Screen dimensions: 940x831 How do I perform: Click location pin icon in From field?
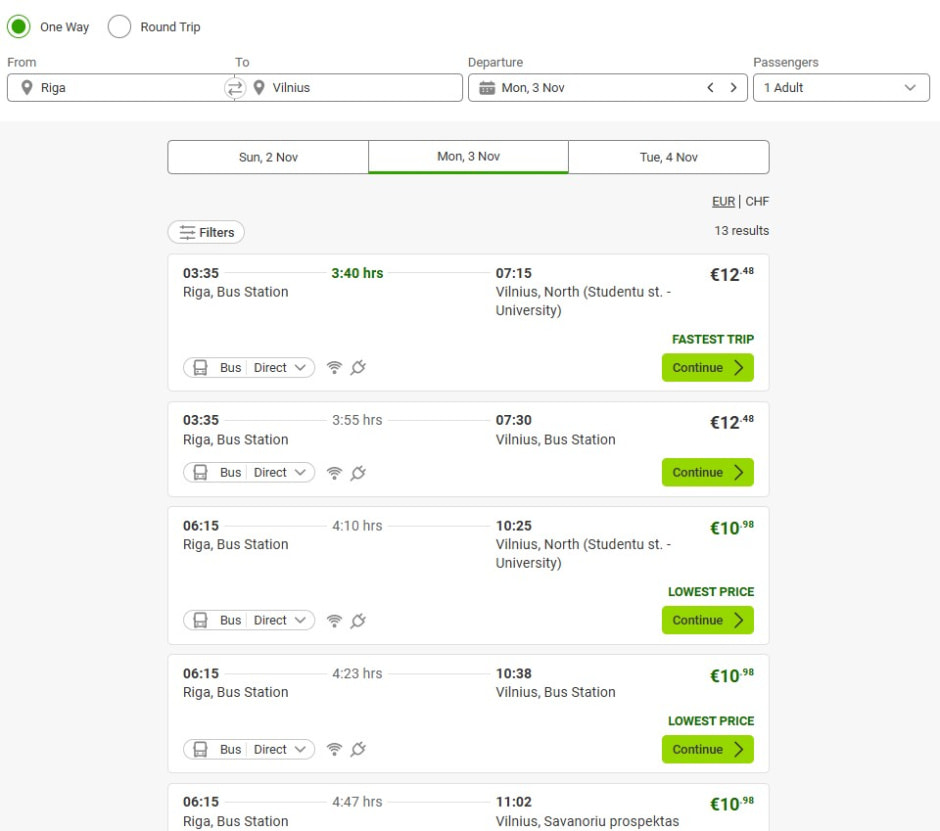(27, 88)
